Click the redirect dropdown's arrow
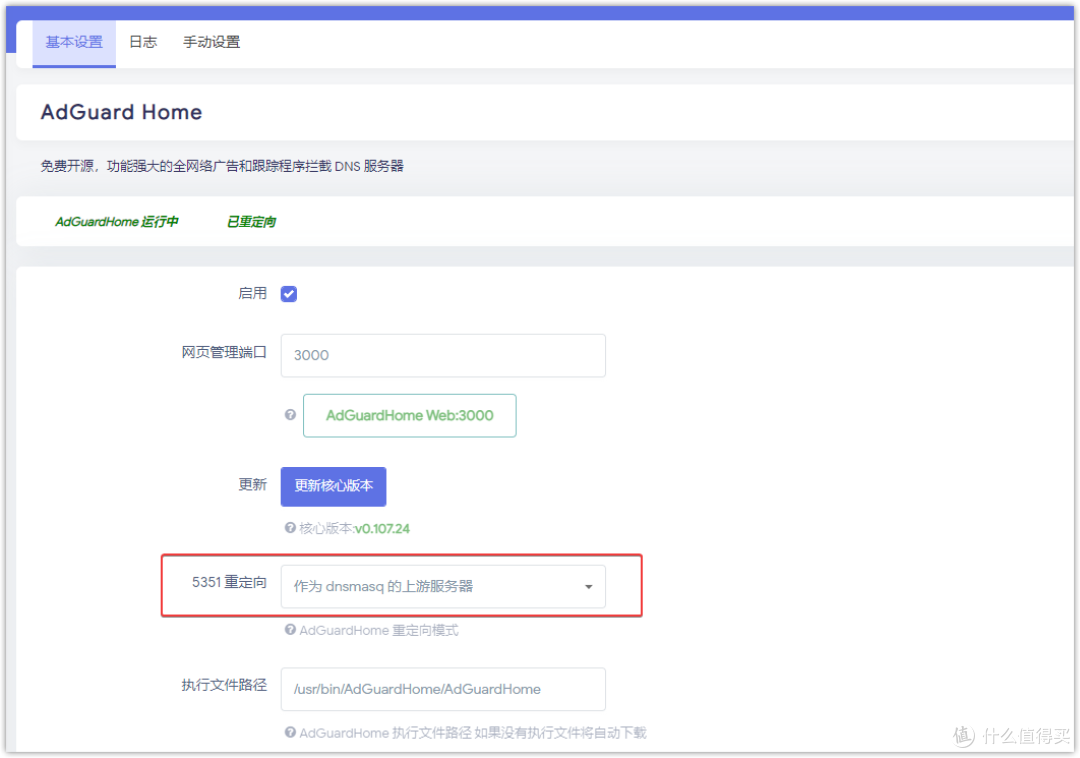1080x758 pixels. 588,586
